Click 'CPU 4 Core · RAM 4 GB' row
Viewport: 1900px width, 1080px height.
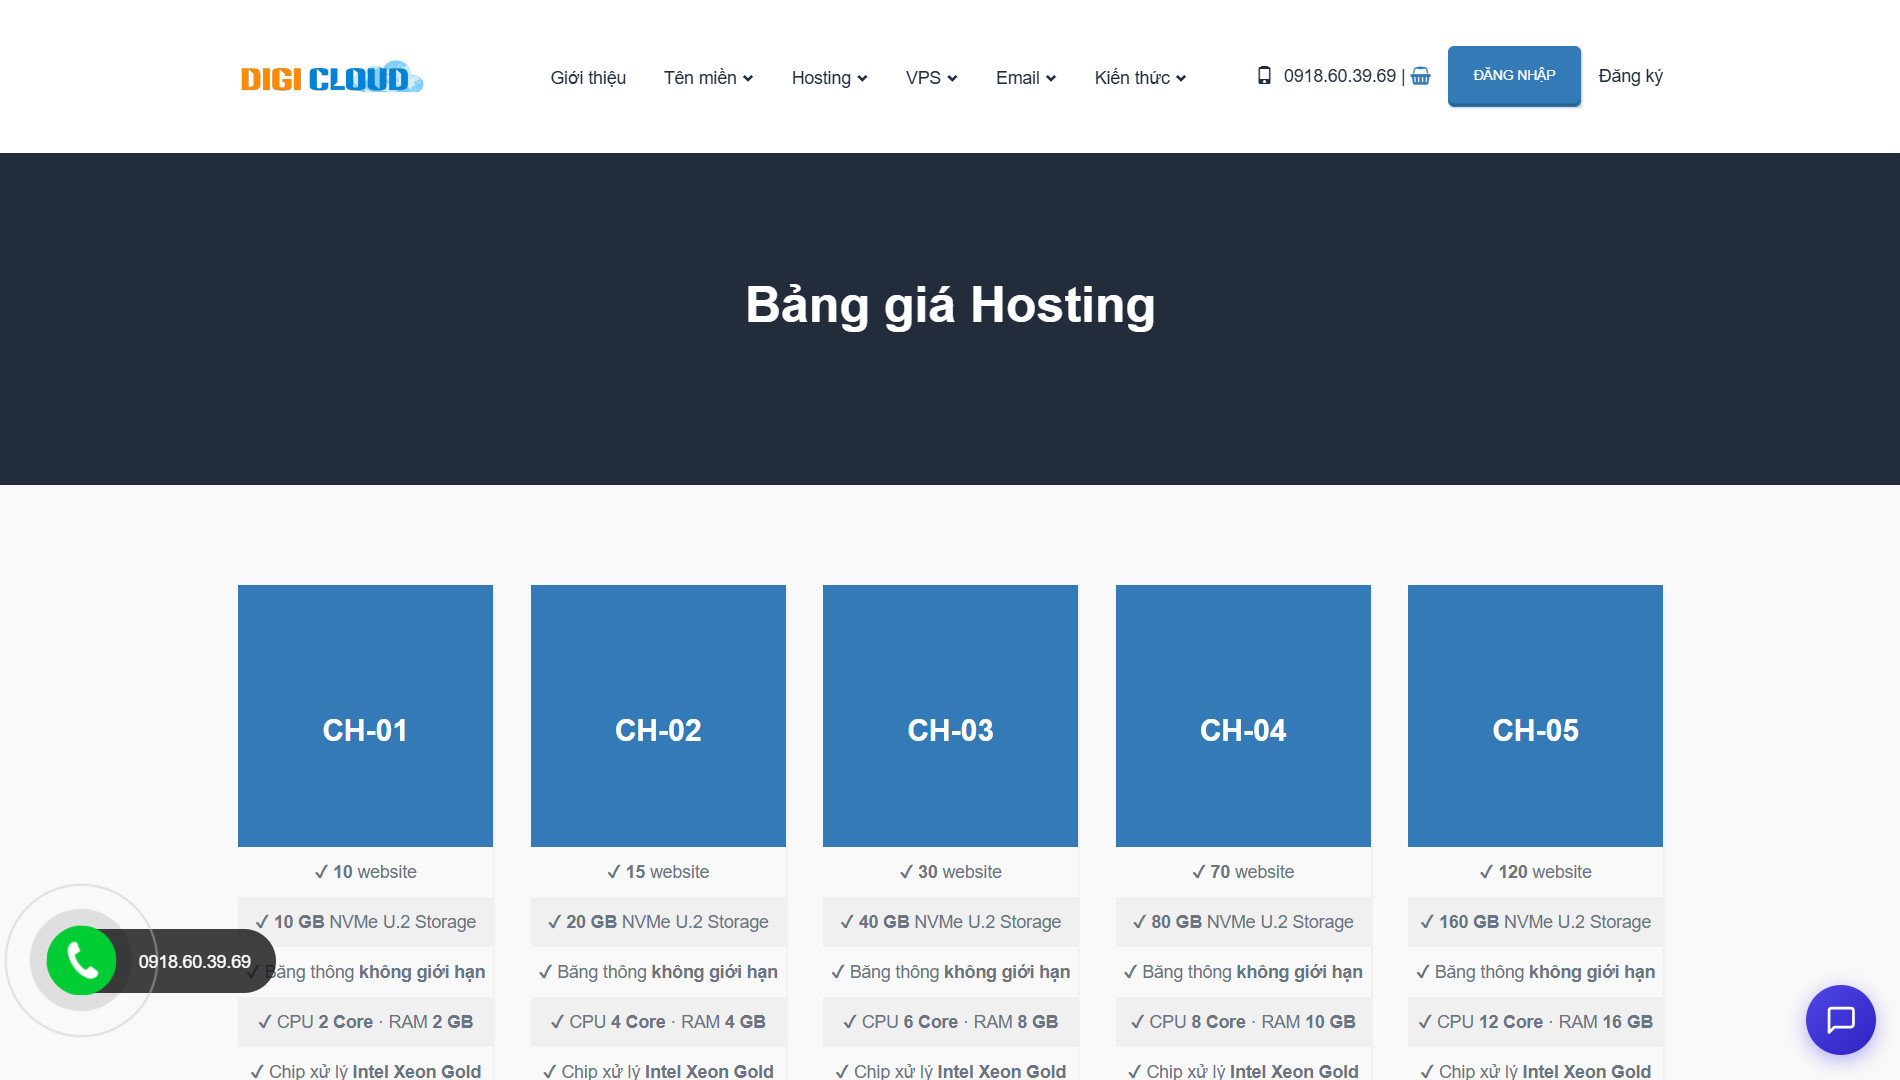tap(658, 1022)
